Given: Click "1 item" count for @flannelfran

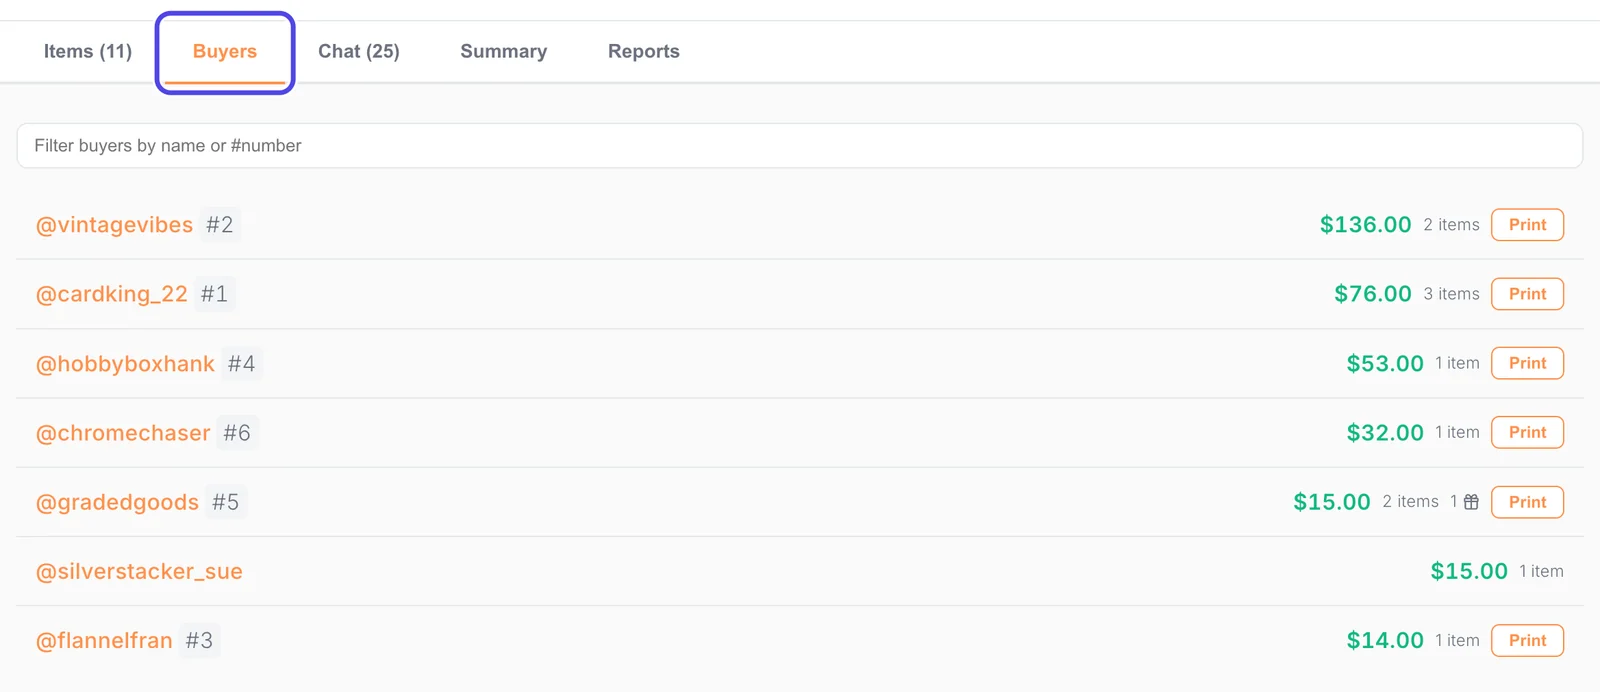Looking at the screenshot, I should [x=1457, y=640].
